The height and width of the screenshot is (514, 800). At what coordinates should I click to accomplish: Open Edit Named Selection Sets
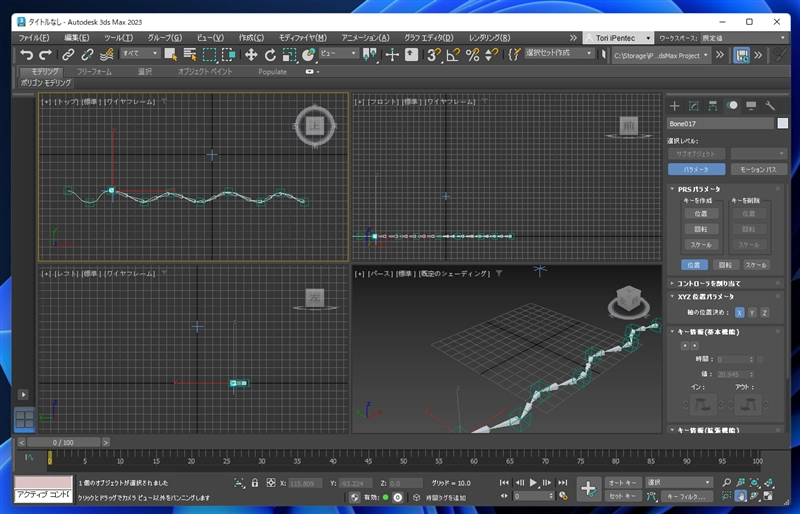tap(514, 55)
